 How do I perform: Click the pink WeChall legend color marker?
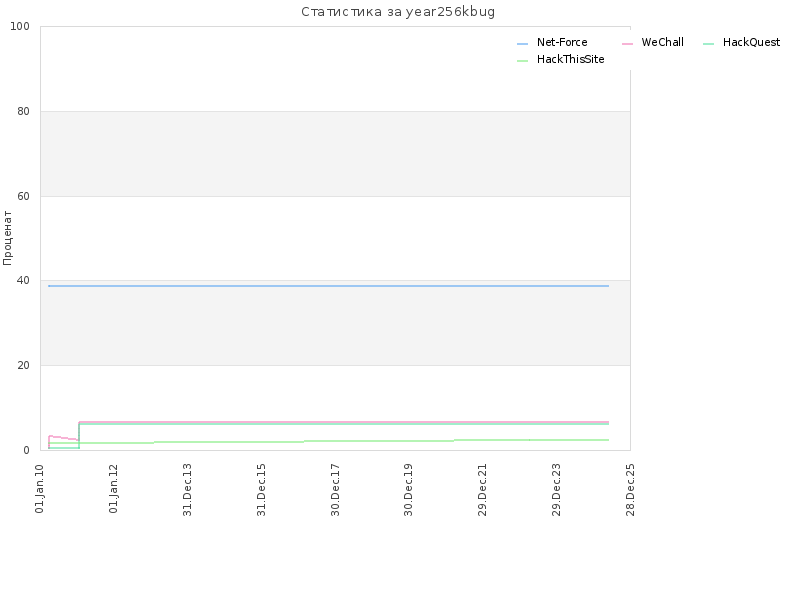(x=627, y=44)
